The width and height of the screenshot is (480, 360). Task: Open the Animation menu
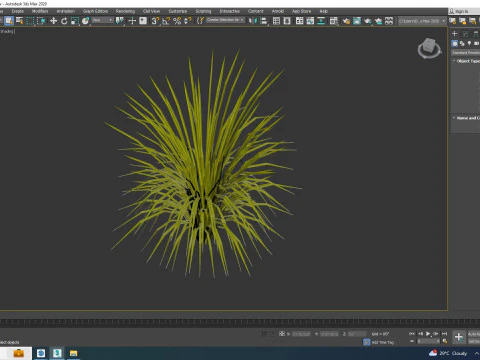point(66,11)
